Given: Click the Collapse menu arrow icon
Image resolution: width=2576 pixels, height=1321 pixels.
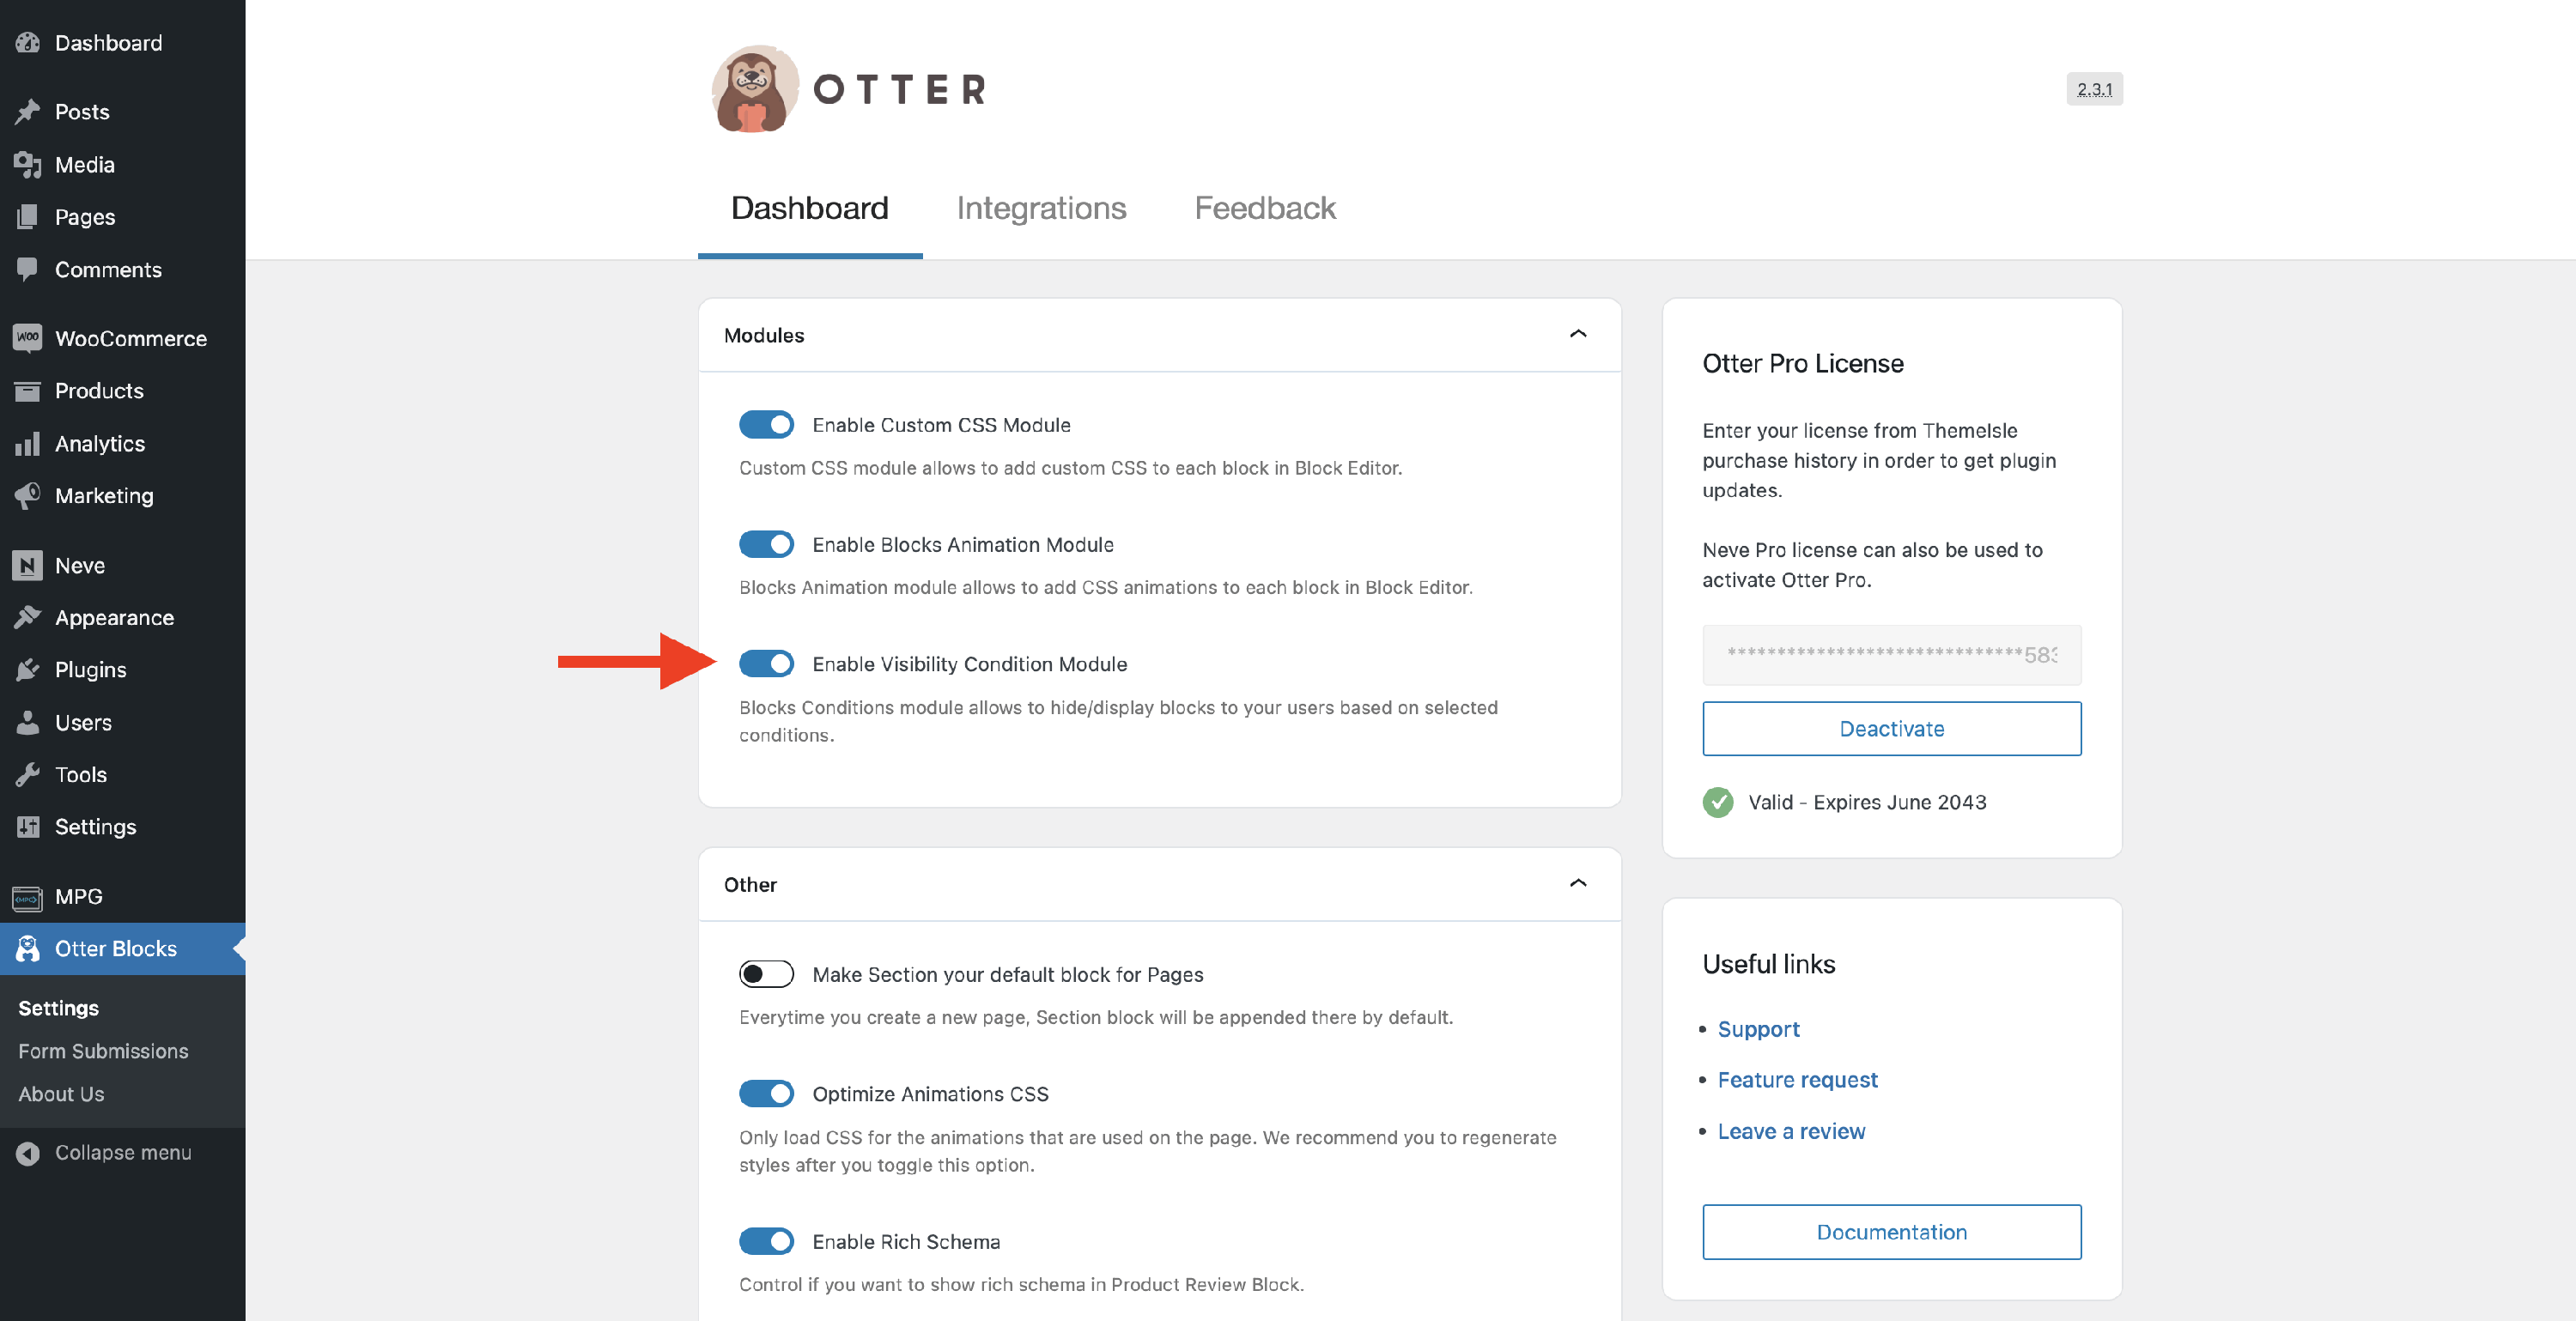Looking at the screenshot, I should (27, 1152).
